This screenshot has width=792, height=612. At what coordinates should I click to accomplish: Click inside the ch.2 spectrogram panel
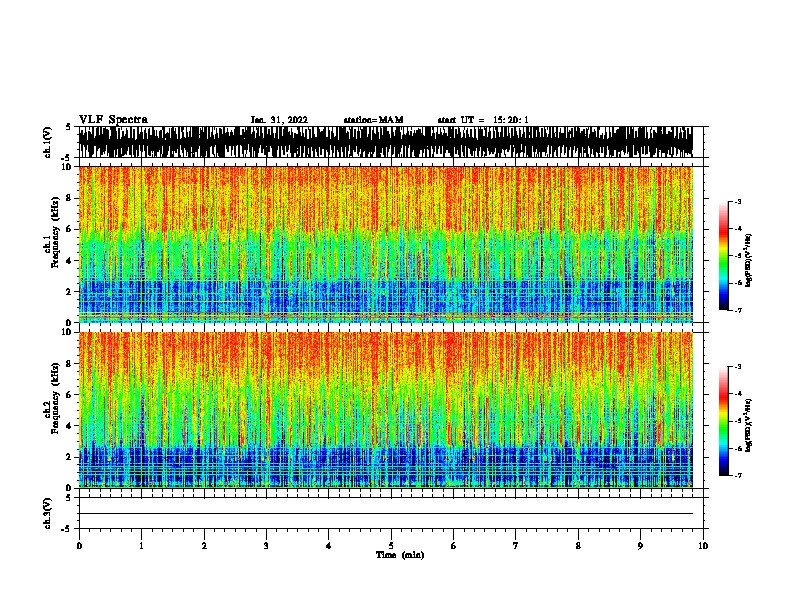(x=385, y=410)
